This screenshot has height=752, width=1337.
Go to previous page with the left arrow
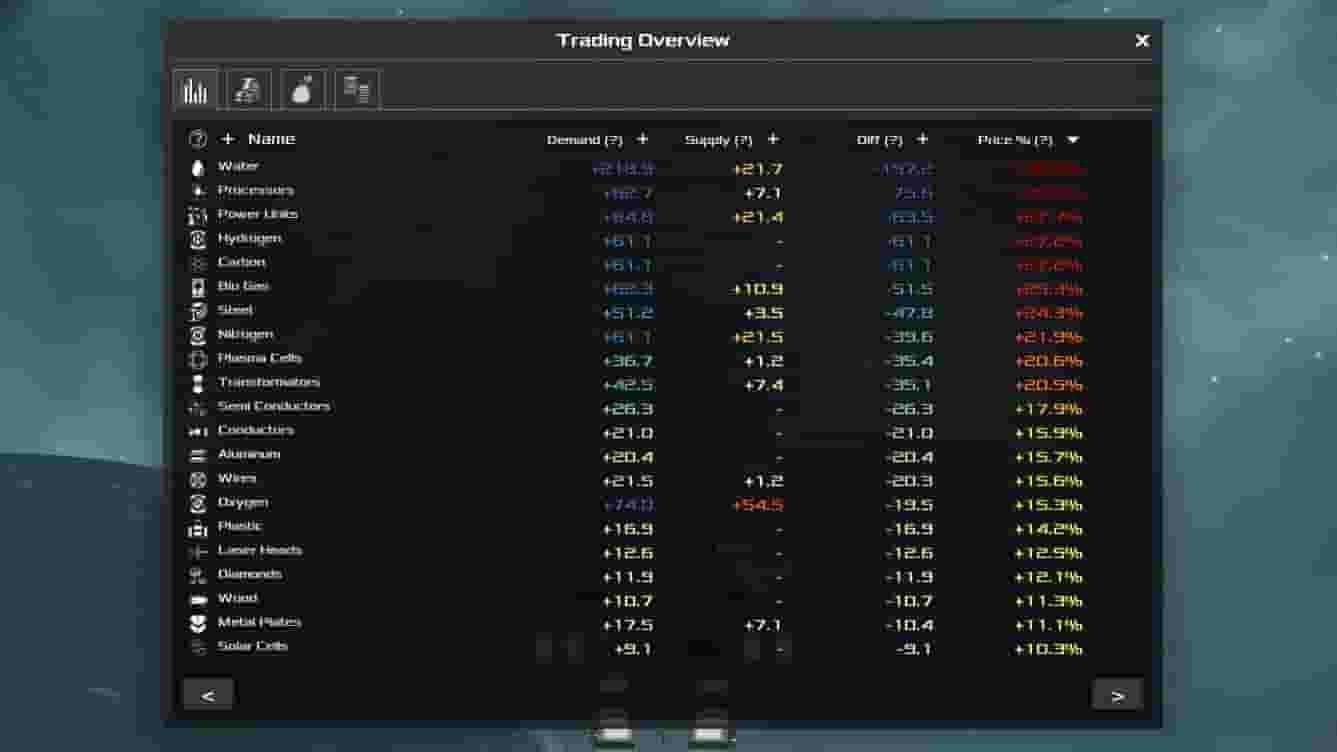[x=209, y=694]
